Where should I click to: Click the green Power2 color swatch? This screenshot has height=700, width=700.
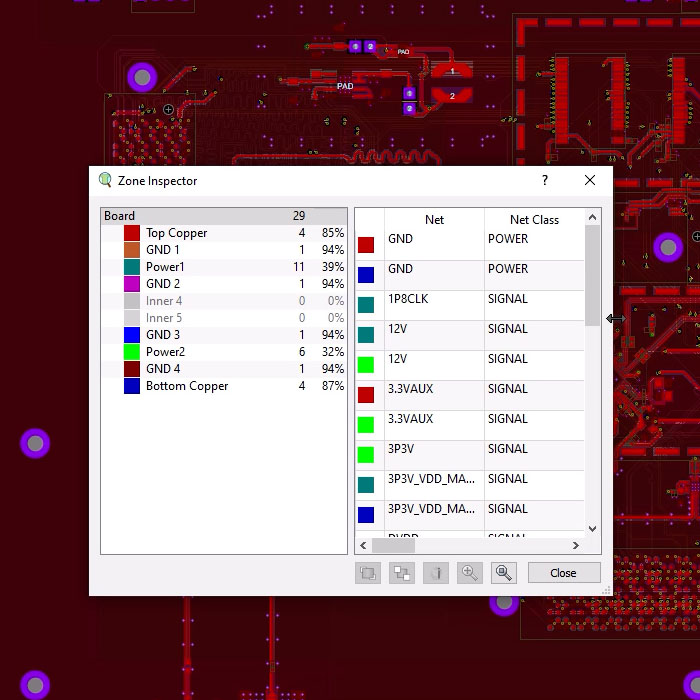pos(132,352)
